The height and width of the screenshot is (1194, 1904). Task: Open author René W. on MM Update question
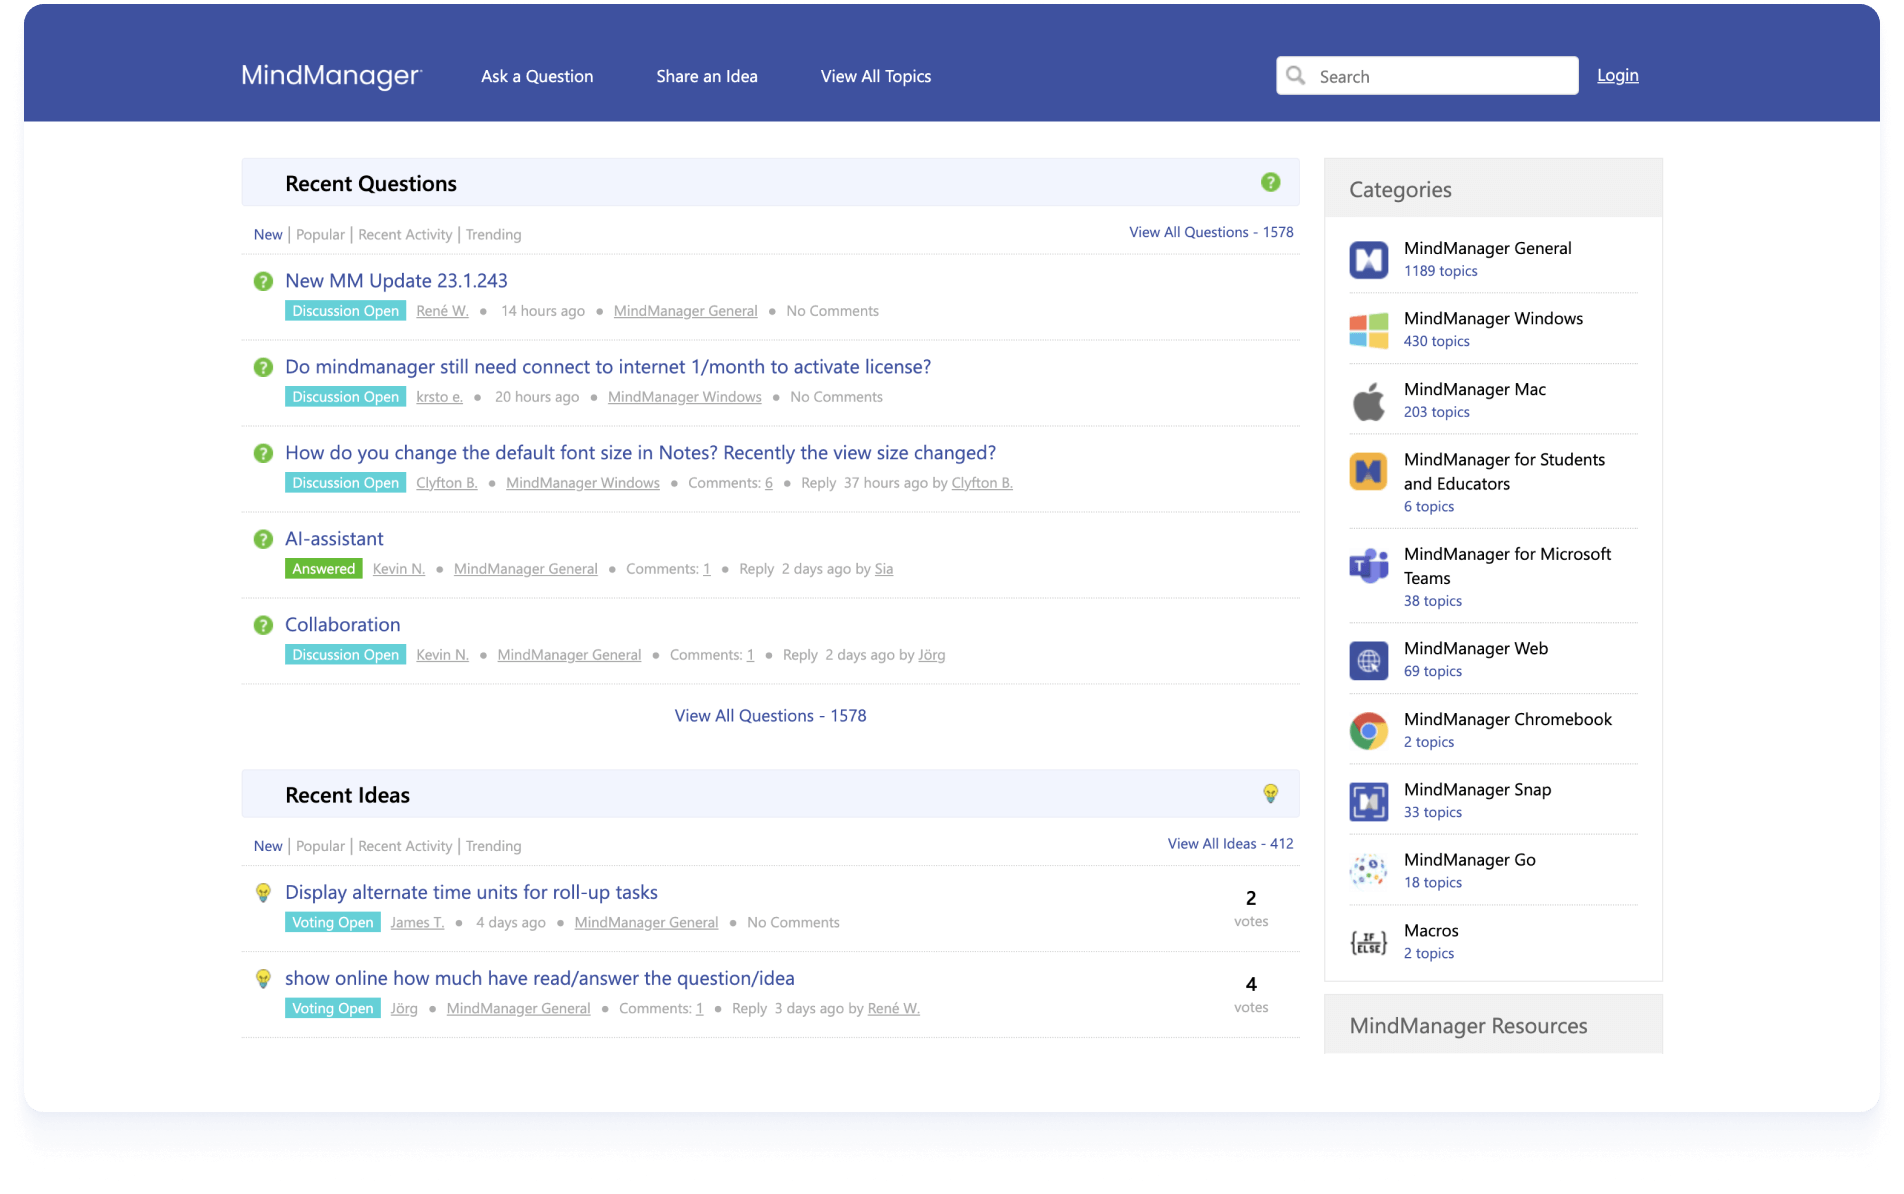click(x=442, y=311)
